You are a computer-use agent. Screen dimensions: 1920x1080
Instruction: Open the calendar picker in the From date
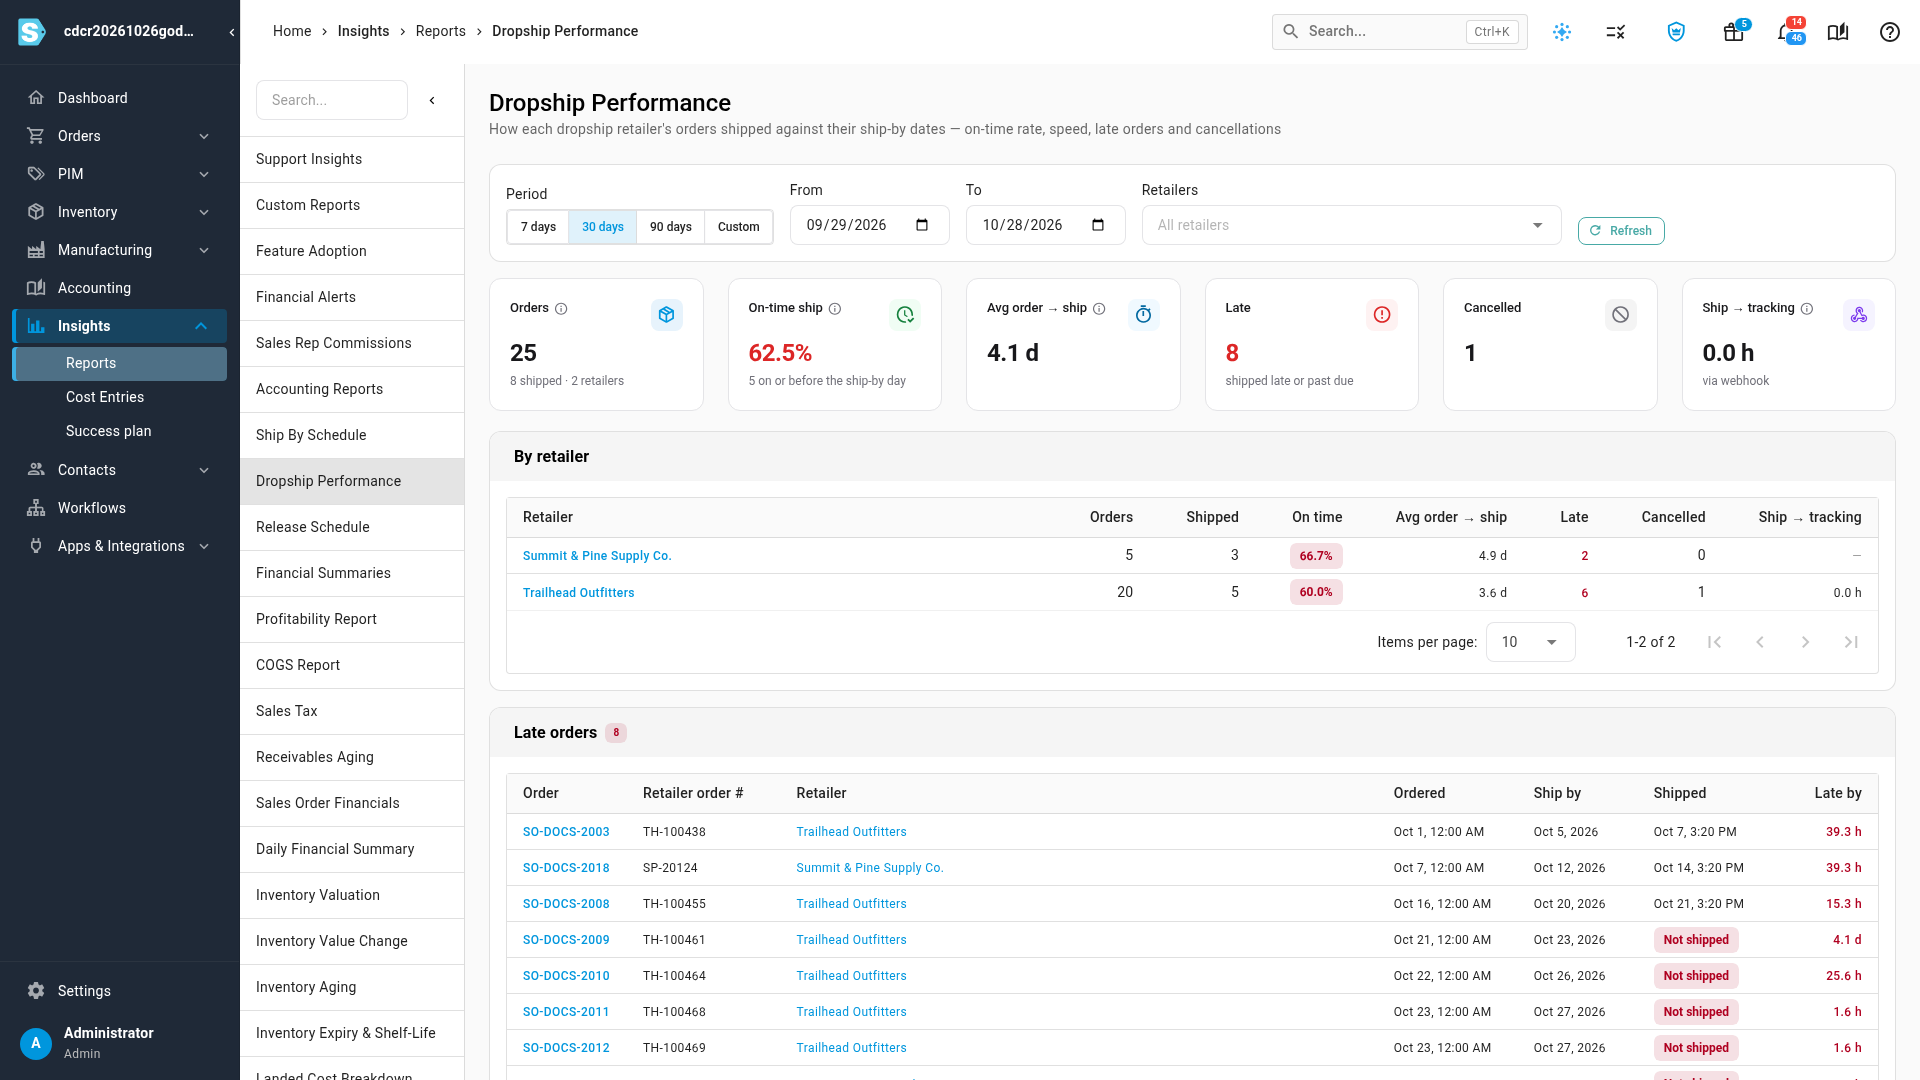coord(922,225)
